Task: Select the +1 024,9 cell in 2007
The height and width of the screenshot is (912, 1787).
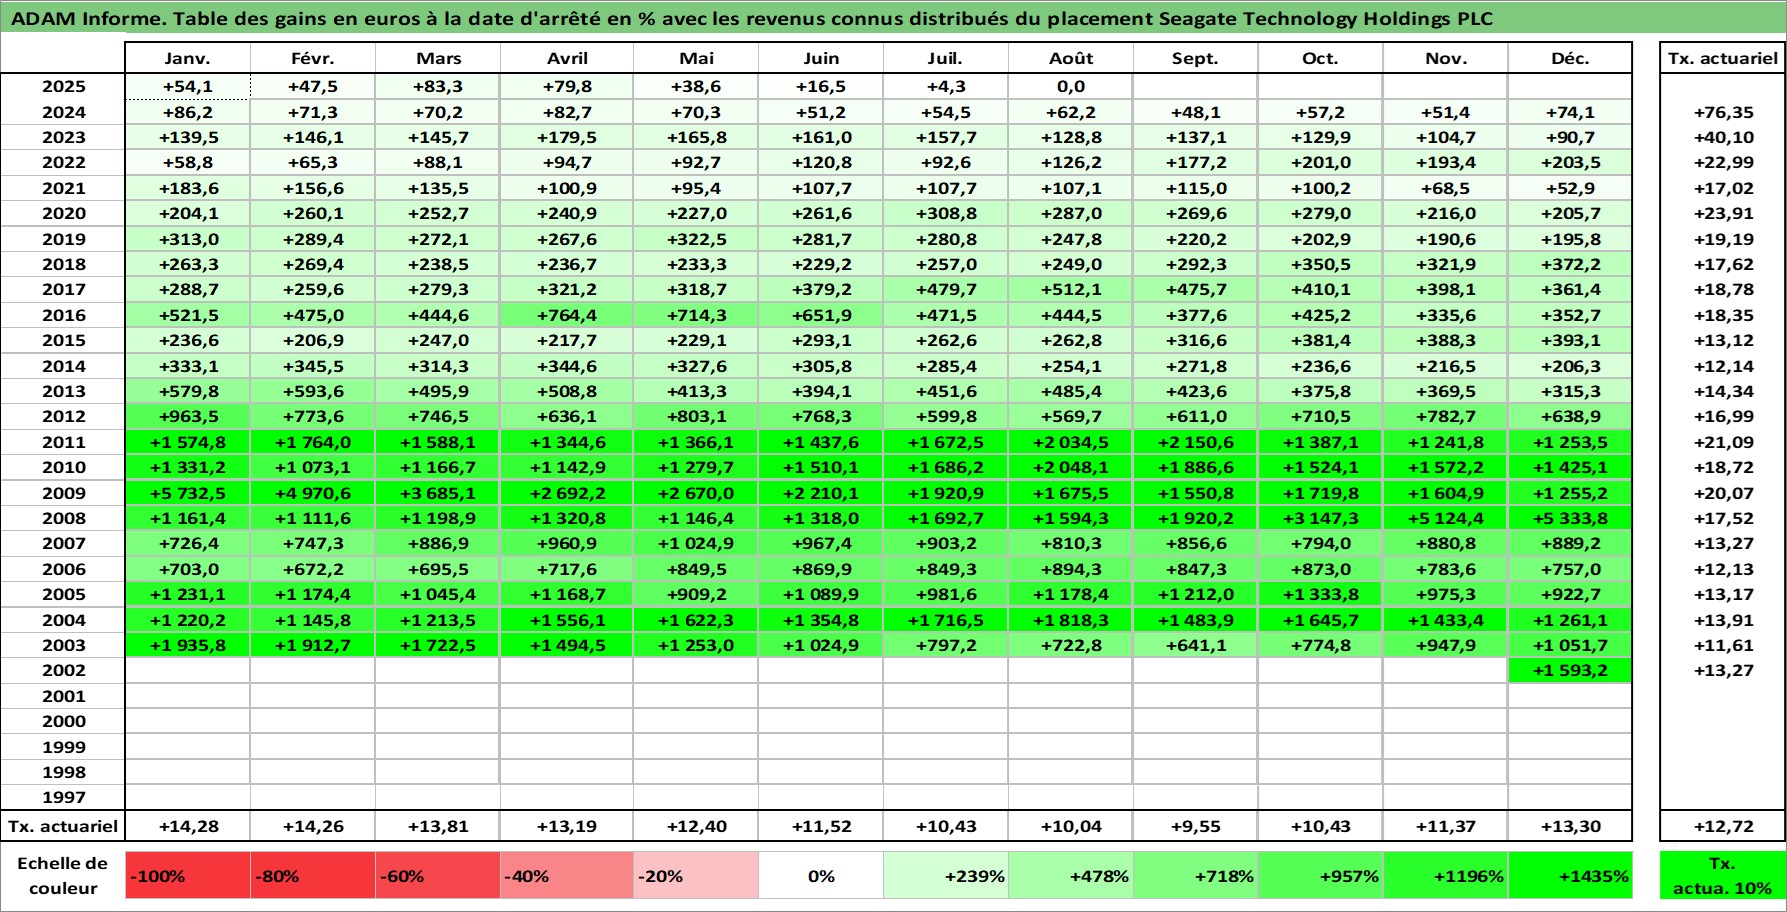Action: click(x=696, y=543)
